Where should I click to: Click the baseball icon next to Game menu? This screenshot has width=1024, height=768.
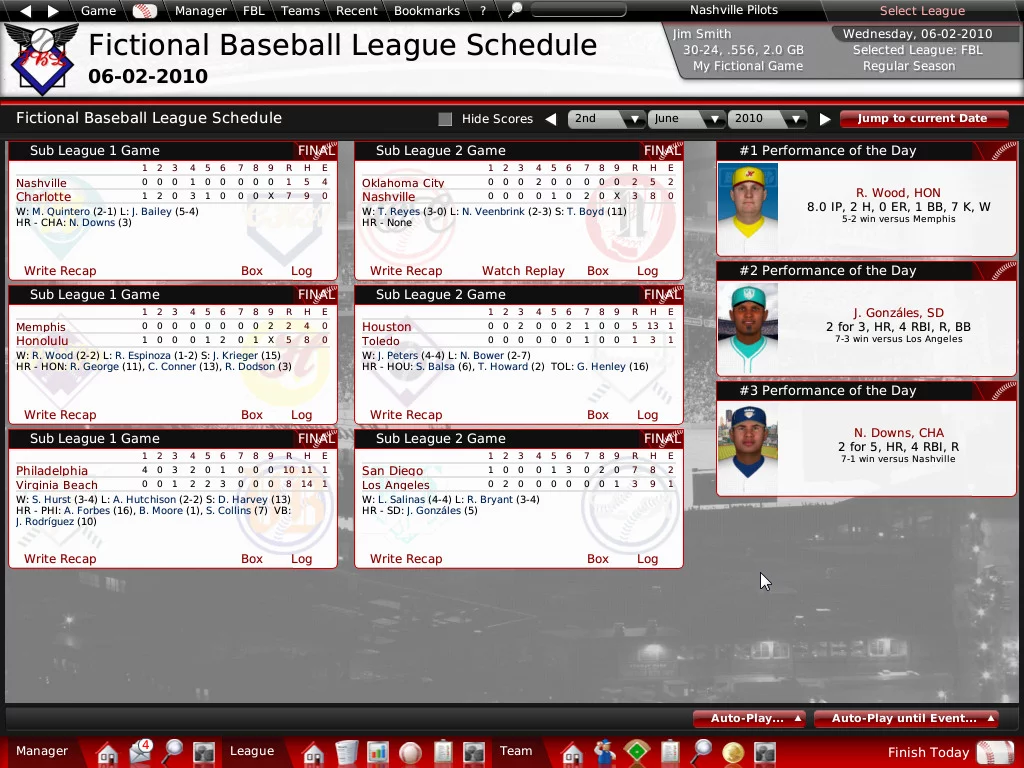(x=144, y=10)
